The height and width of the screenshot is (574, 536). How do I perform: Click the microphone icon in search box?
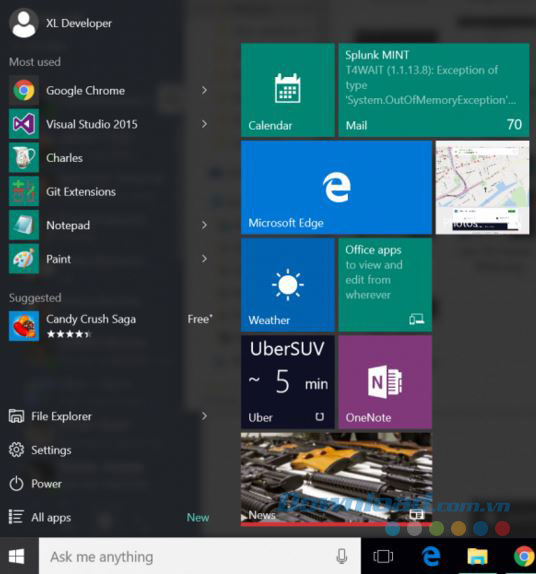[342, 556]
